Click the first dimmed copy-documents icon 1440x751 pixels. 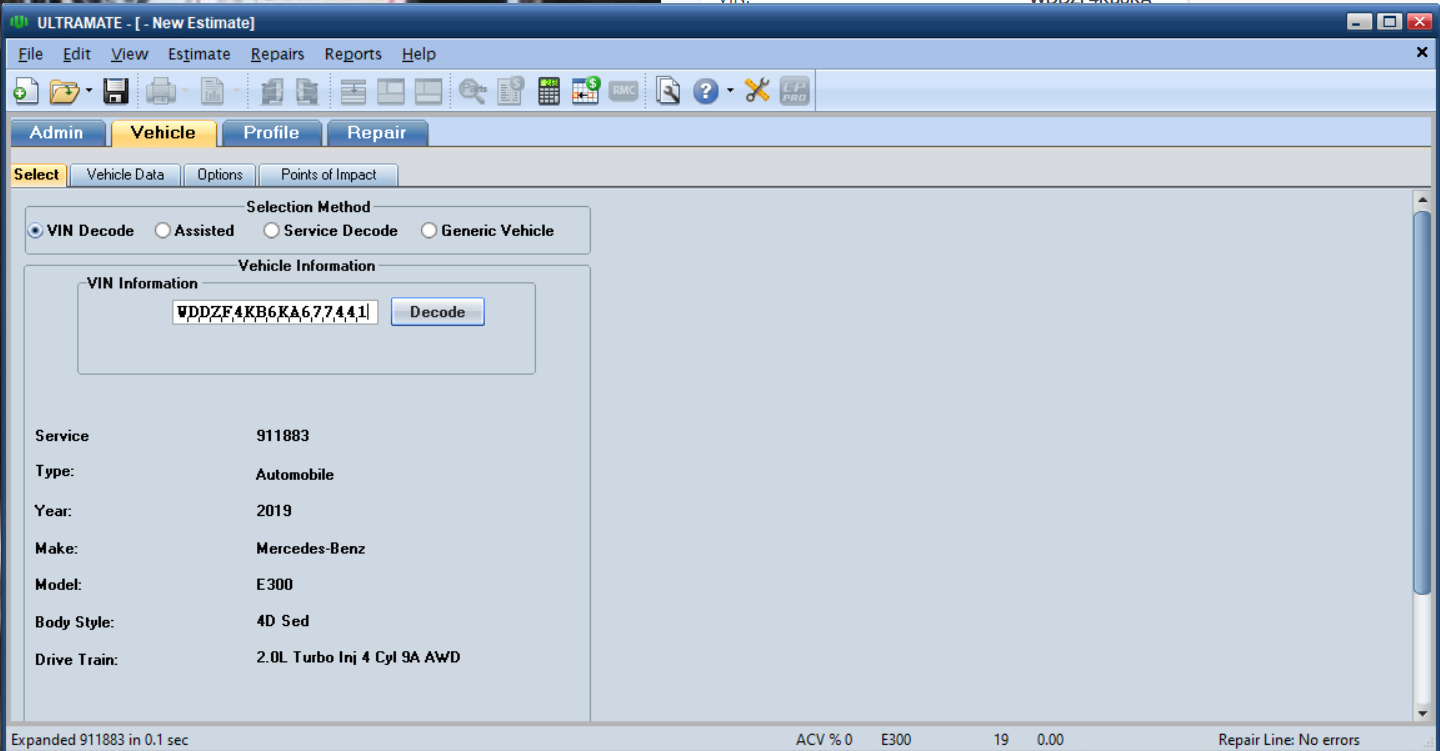point(271,92)
